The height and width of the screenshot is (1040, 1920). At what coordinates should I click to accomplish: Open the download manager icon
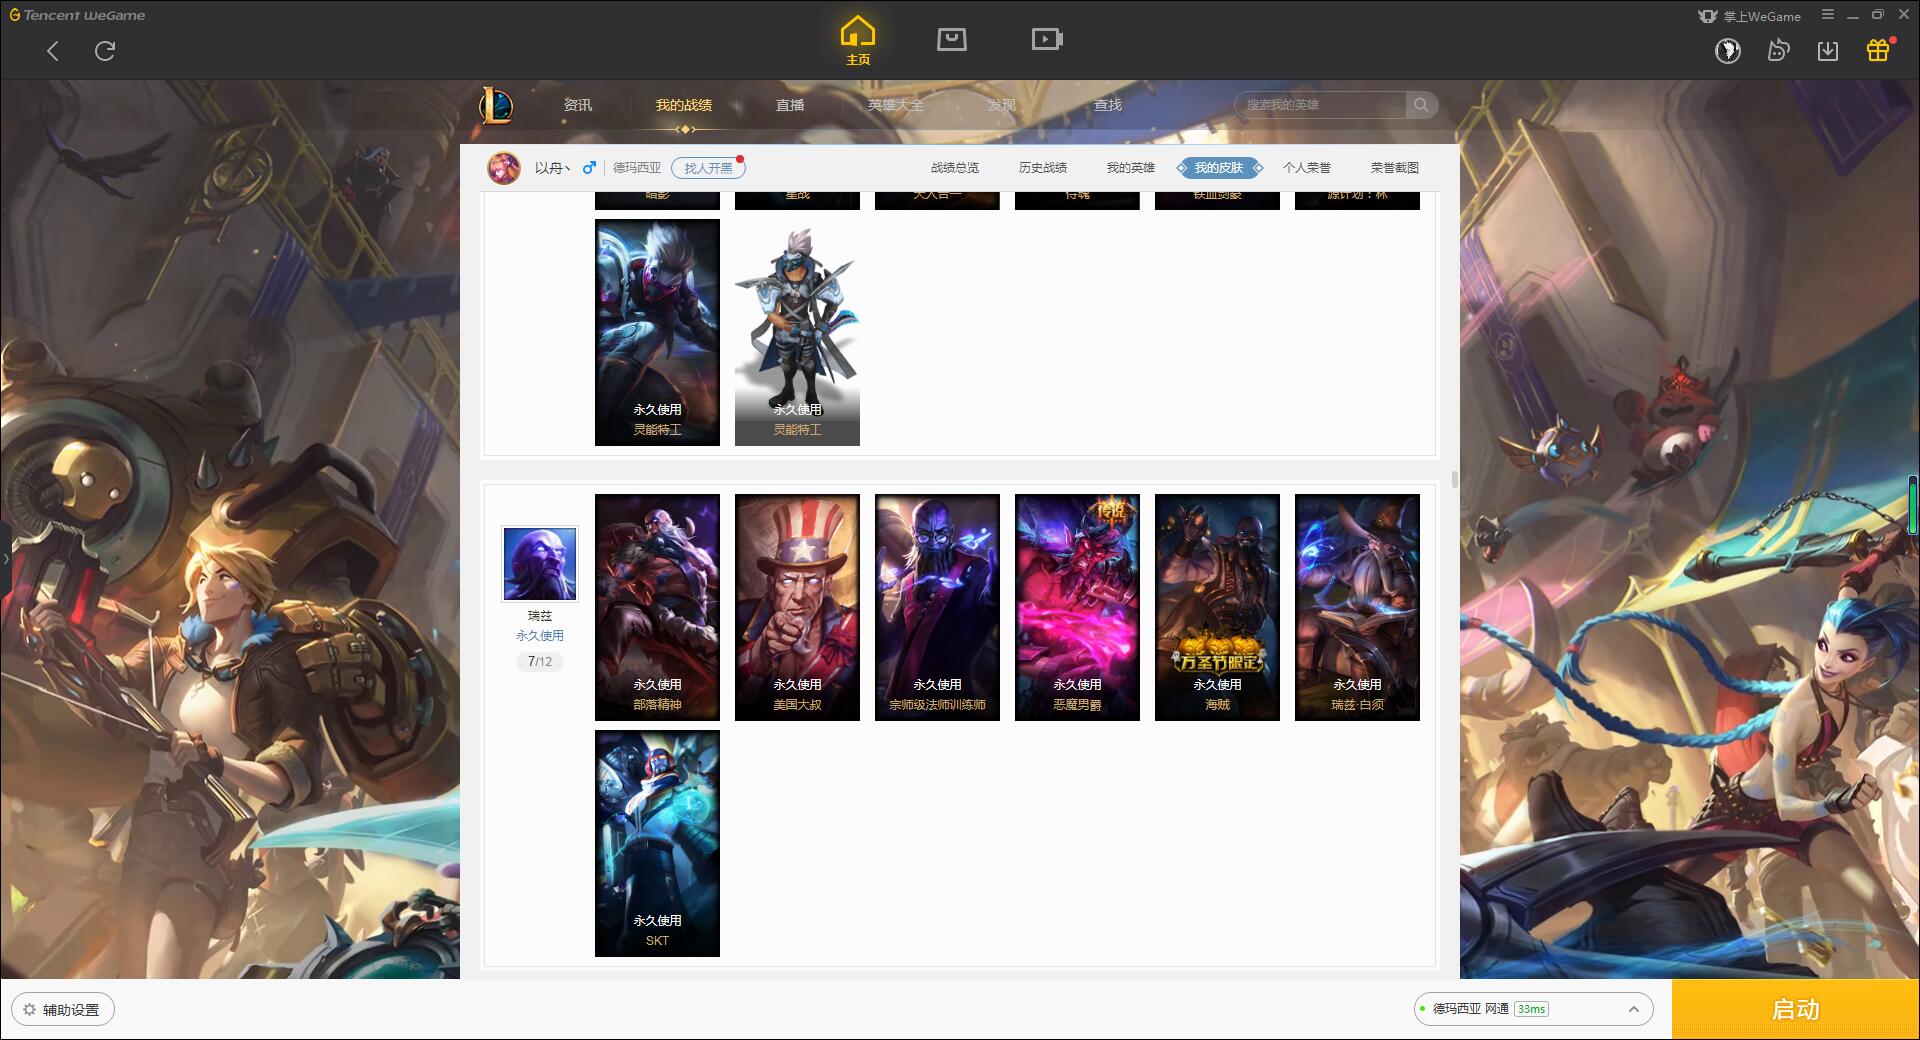[1828, 51]
